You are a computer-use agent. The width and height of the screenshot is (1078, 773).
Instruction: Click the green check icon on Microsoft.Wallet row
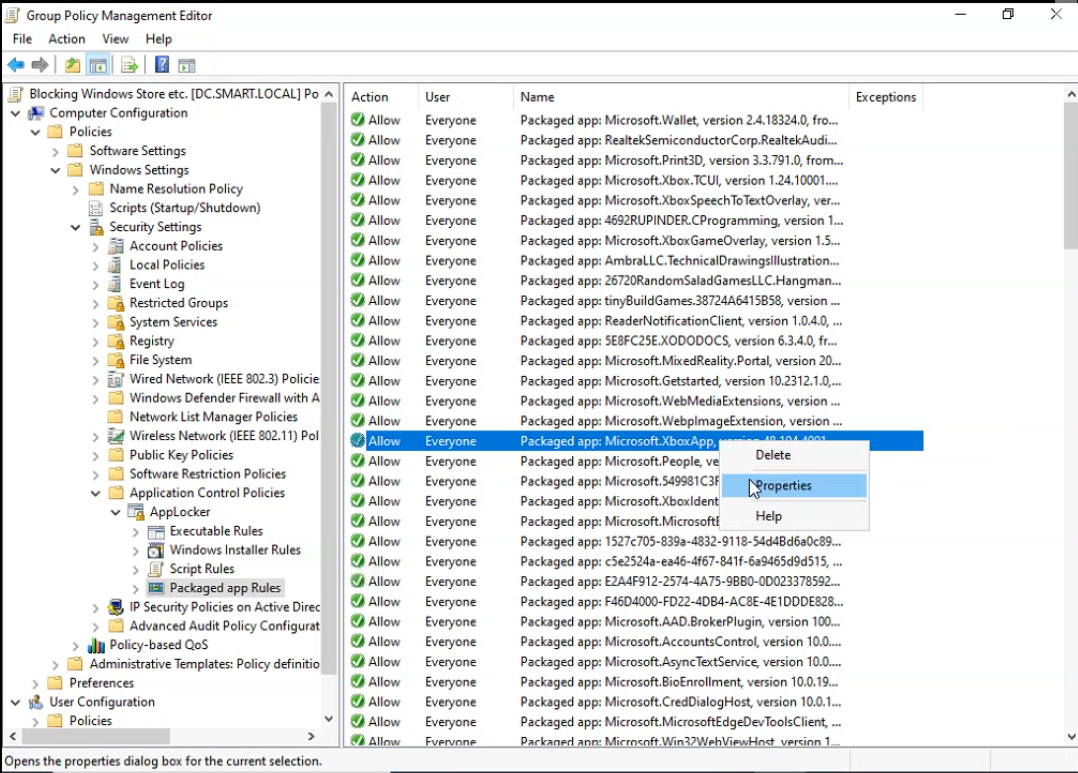click(358, 120)
